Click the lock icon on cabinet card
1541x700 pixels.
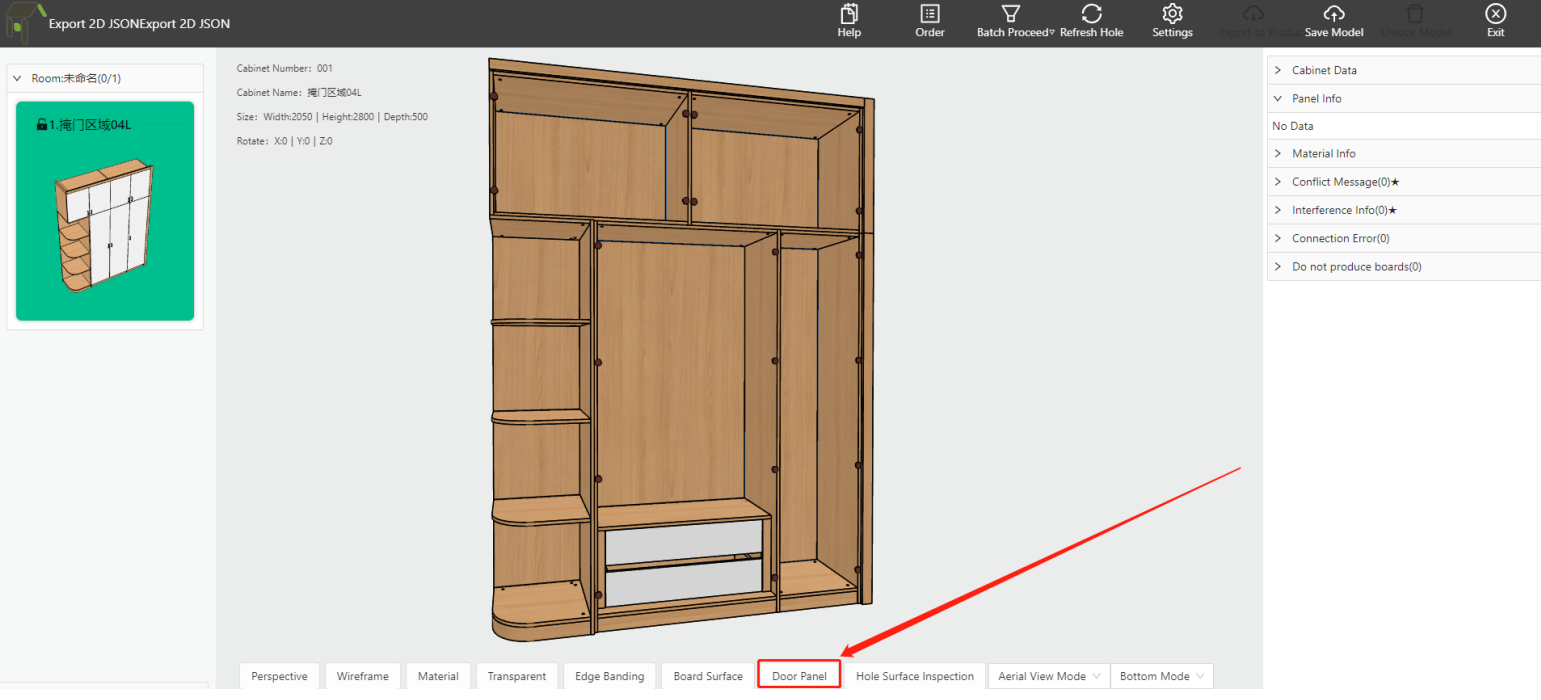click(42, 125)
